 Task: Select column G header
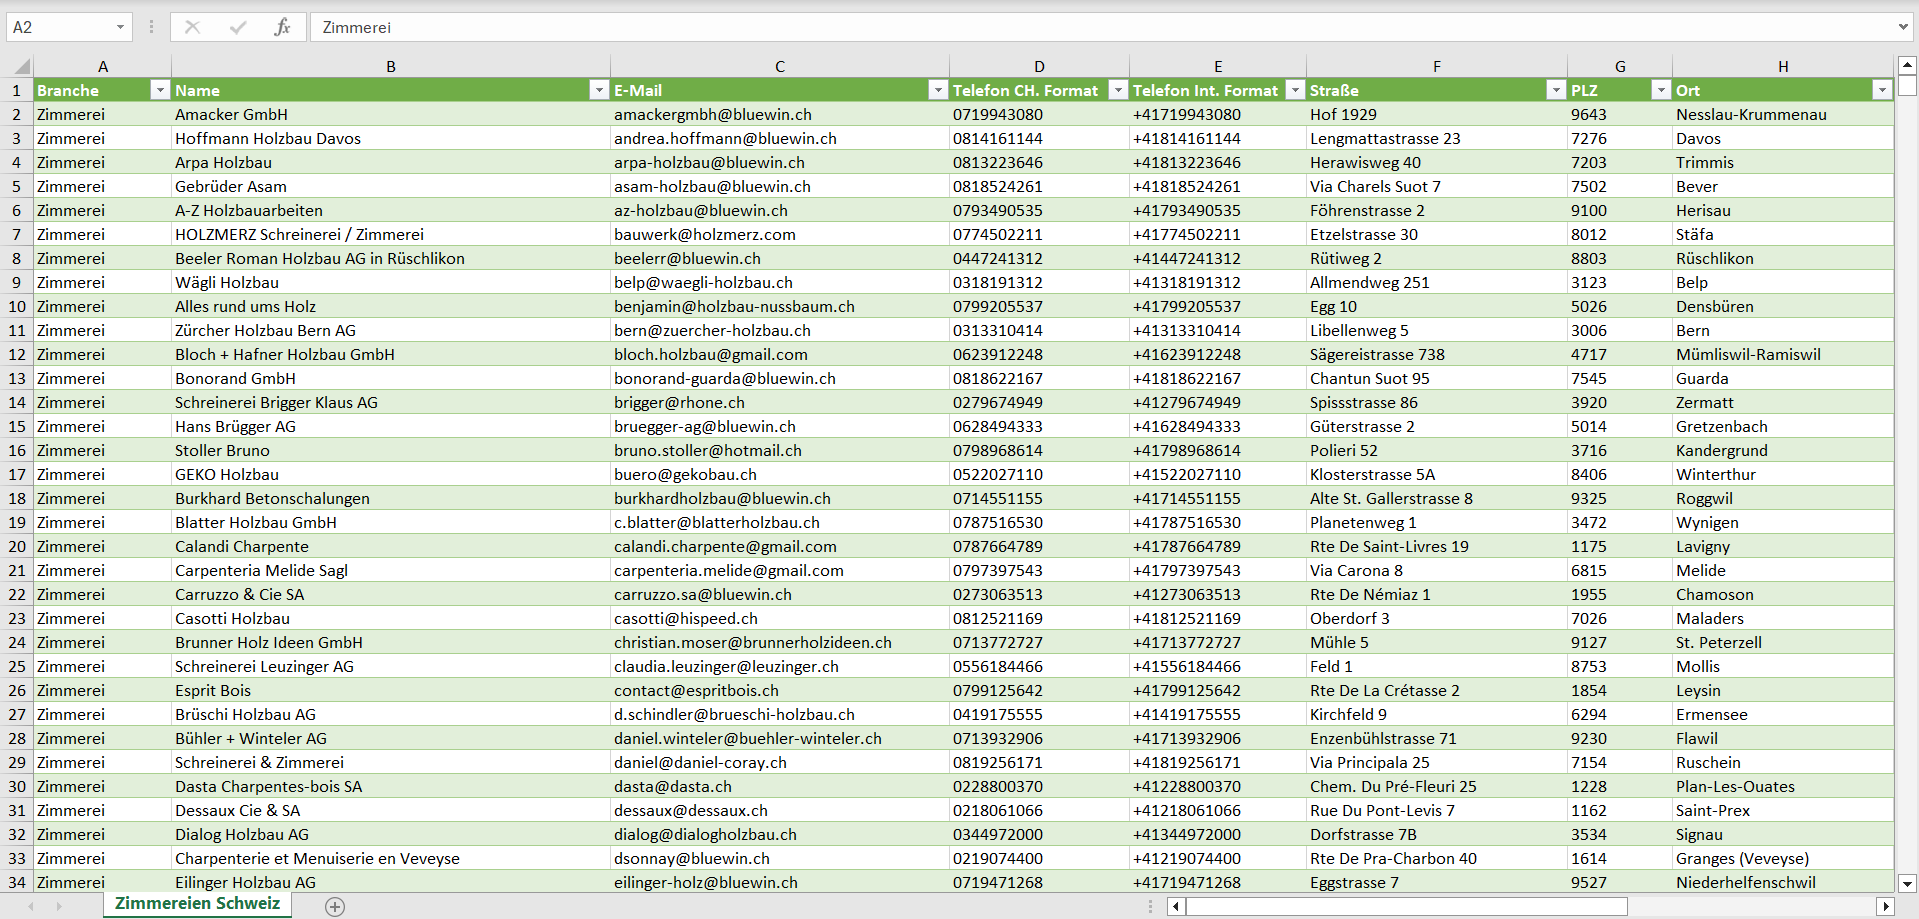coord(1620,67)
